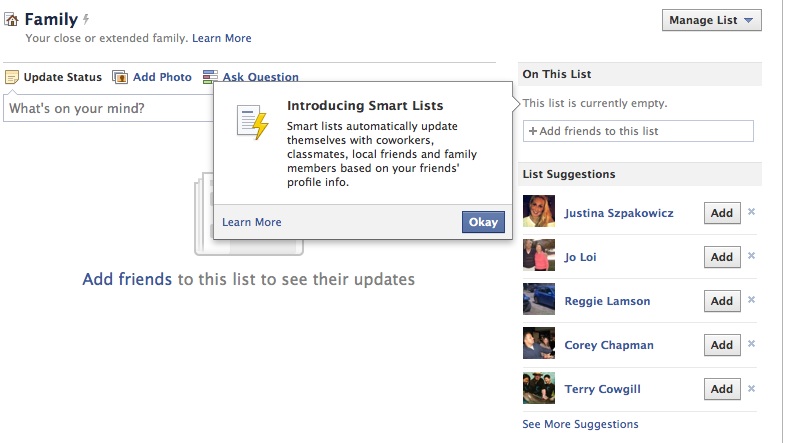
Task: Add Justina Szpakowicz to the list
Action: click(x=722, y=213)
